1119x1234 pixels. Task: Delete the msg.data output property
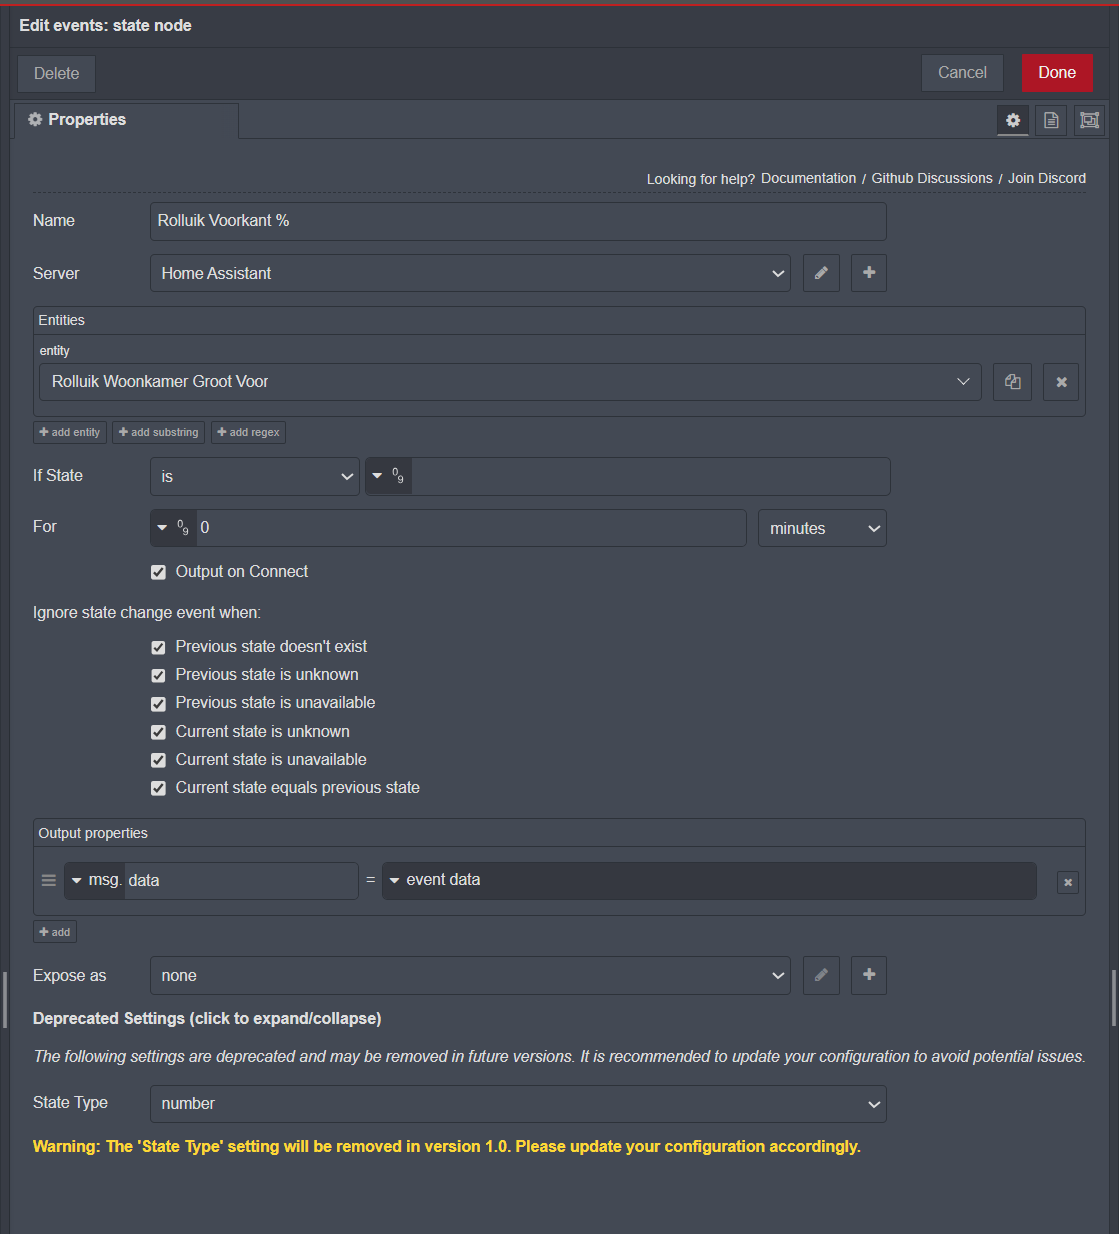(1068, 882)
